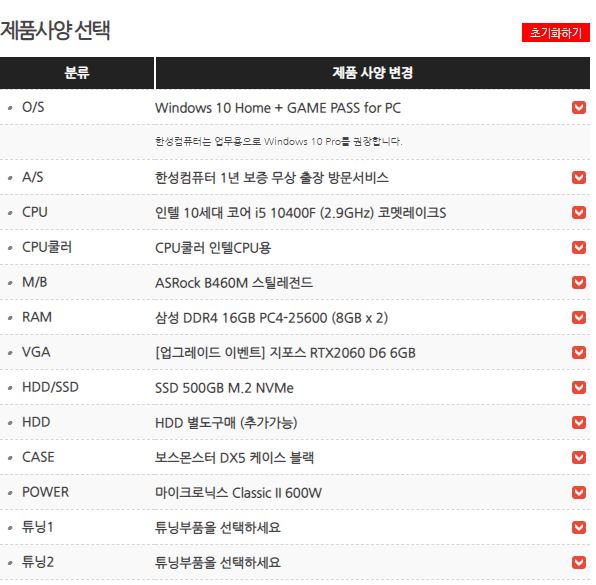
Task: Click the Windows 10 Pro recommendation note
Action: coord(279,141)
